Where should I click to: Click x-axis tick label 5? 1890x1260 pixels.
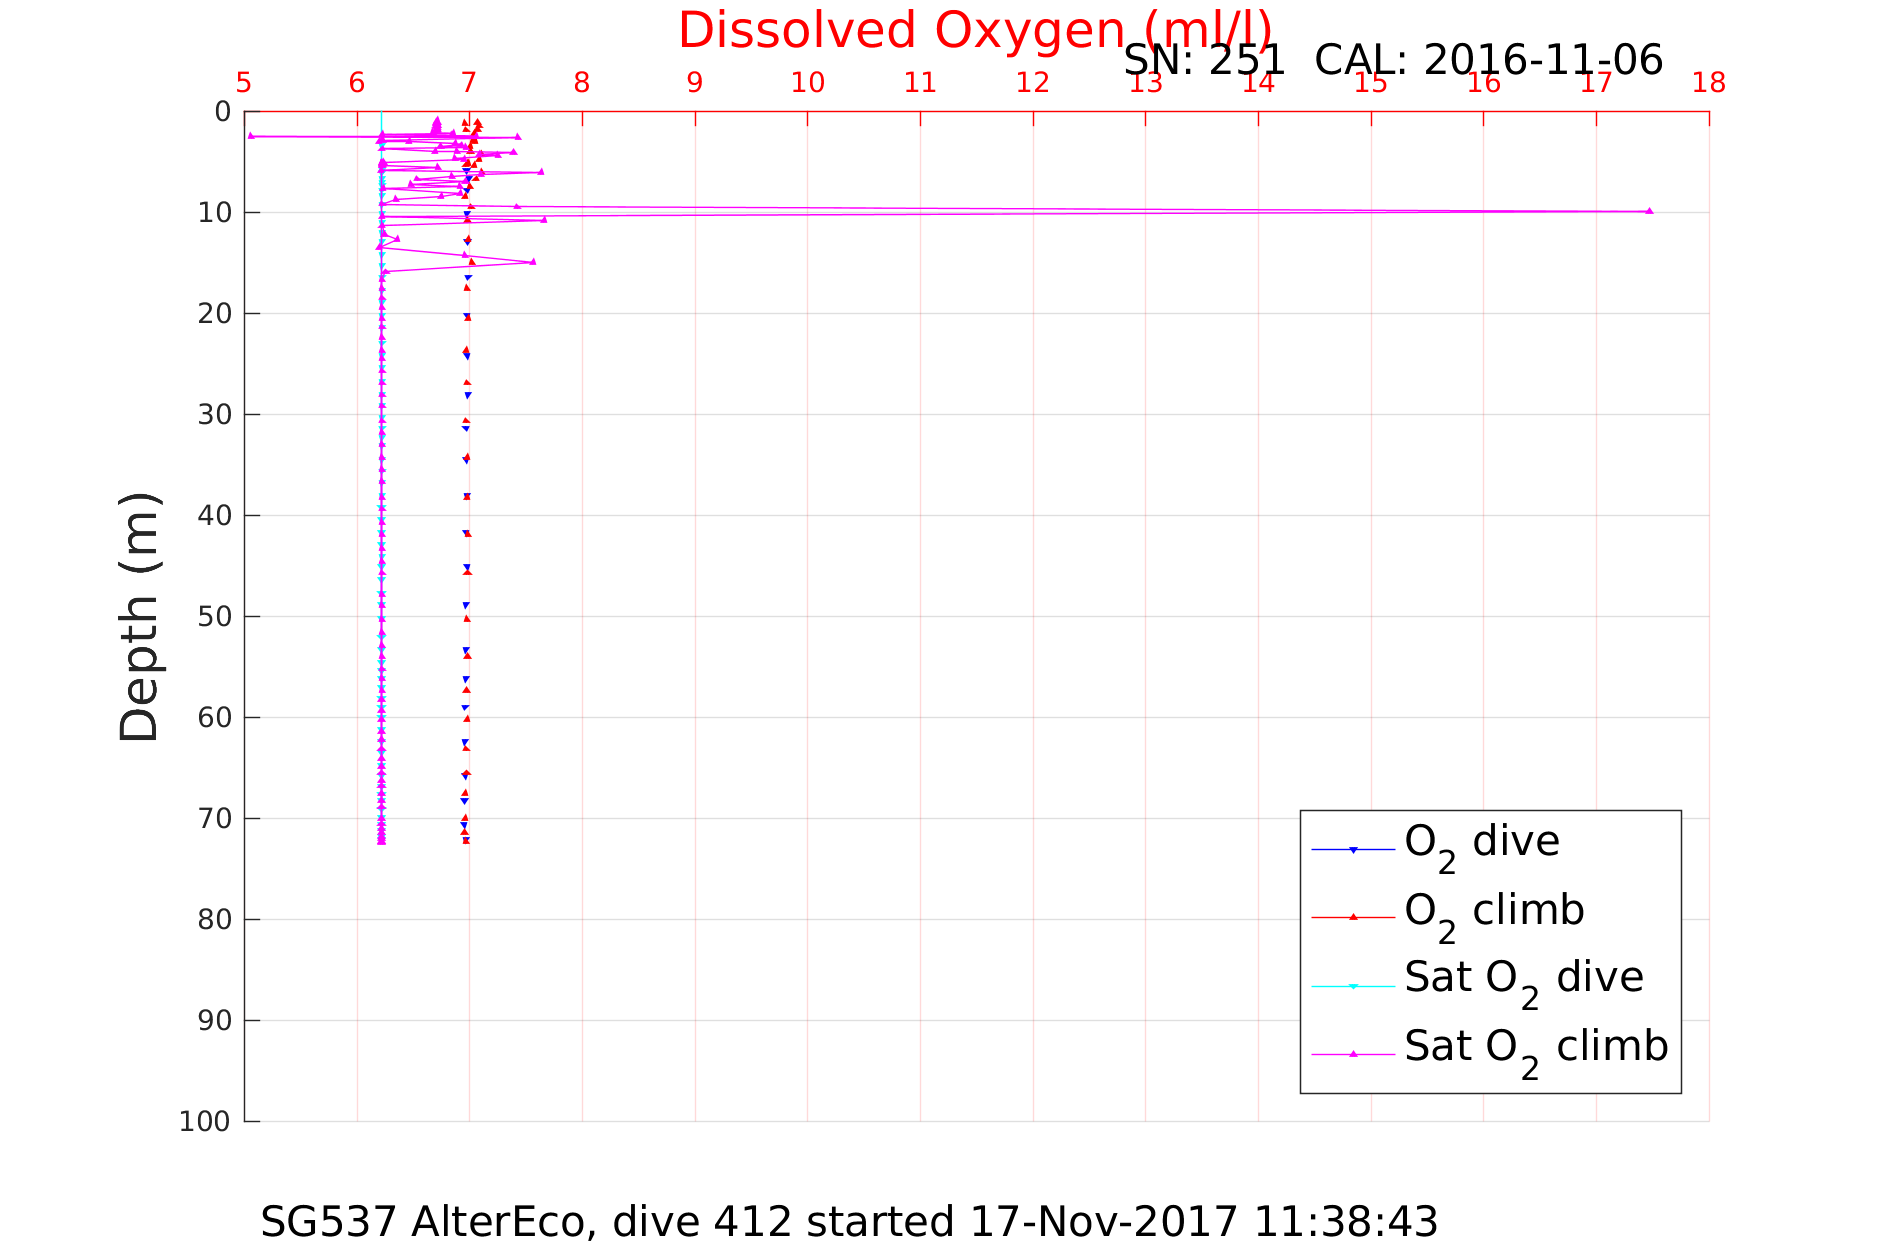pos(244,83)
